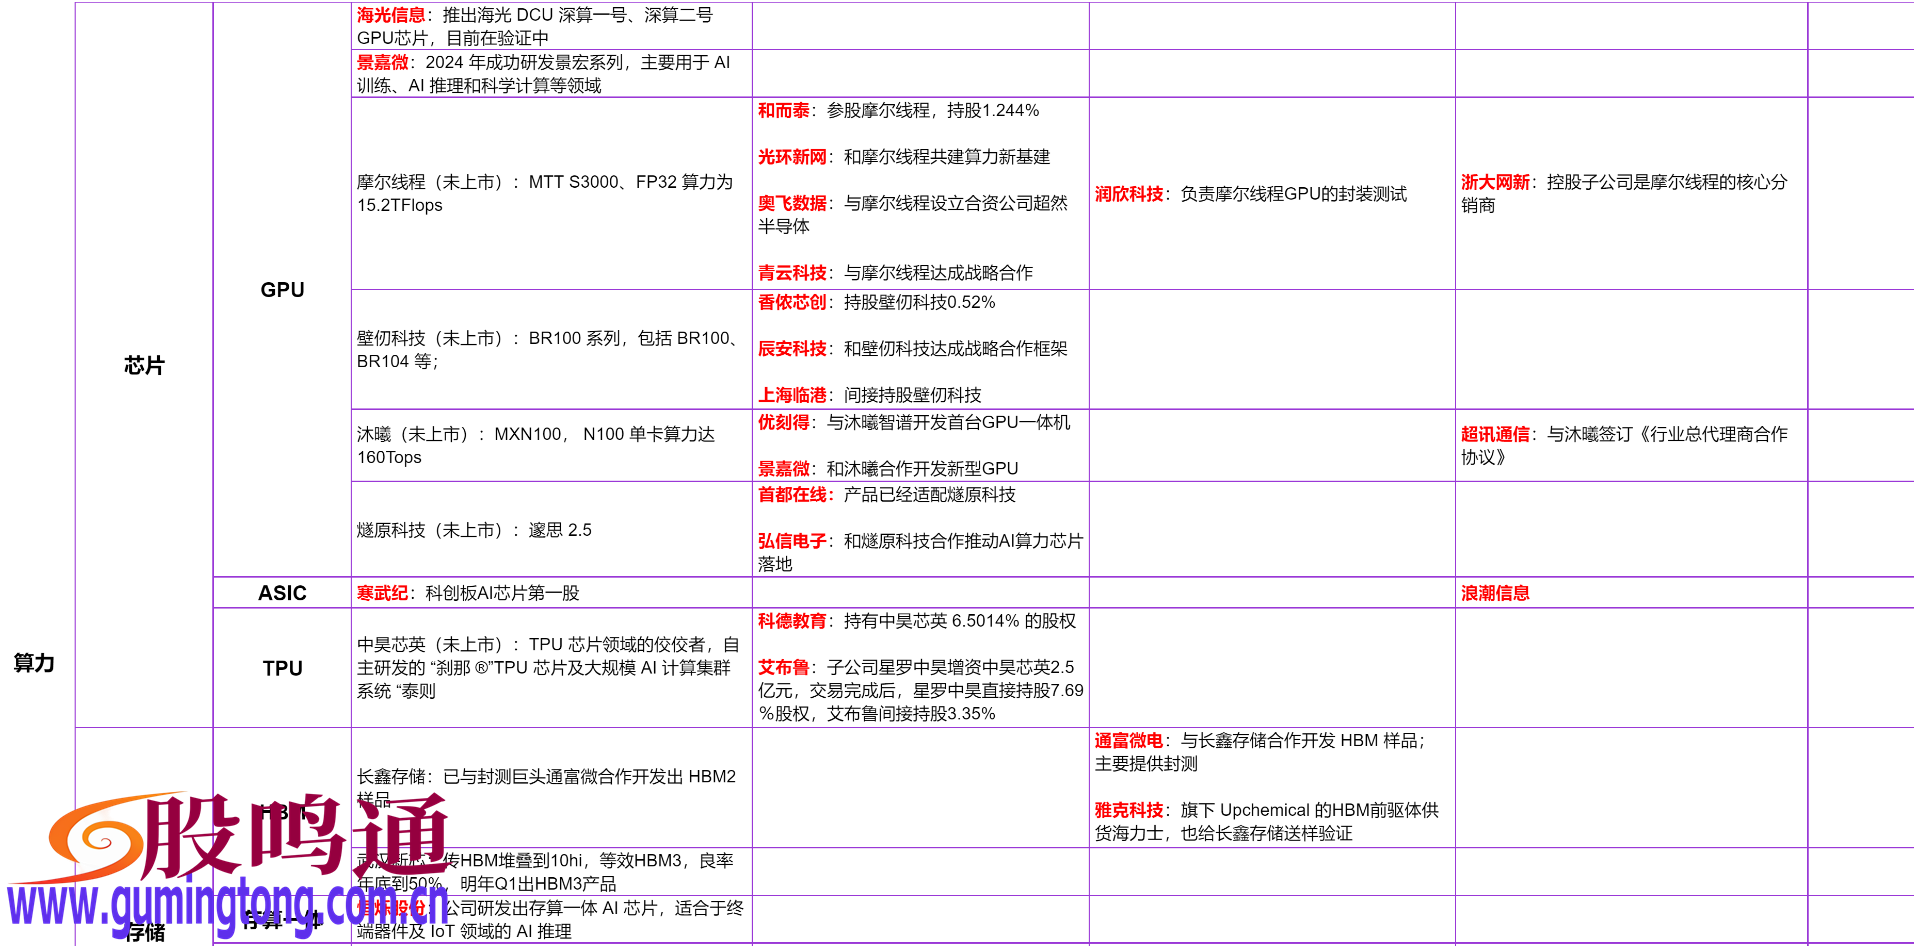1914x946 pixels.
Task: Click the TPU category cell
Action: [283, 667]
